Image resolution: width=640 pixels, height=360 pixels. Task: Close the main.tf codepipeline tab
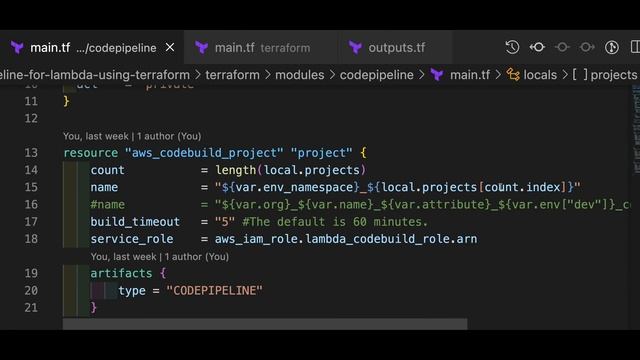pyautogui.click(x=170, y=47)
